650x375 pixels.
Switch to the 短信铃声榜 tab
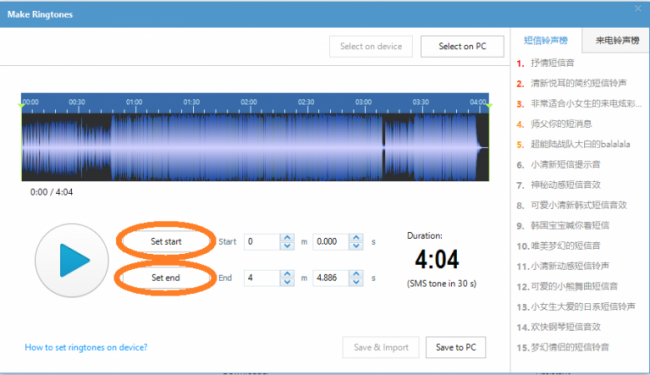click(x=546, y=40)
